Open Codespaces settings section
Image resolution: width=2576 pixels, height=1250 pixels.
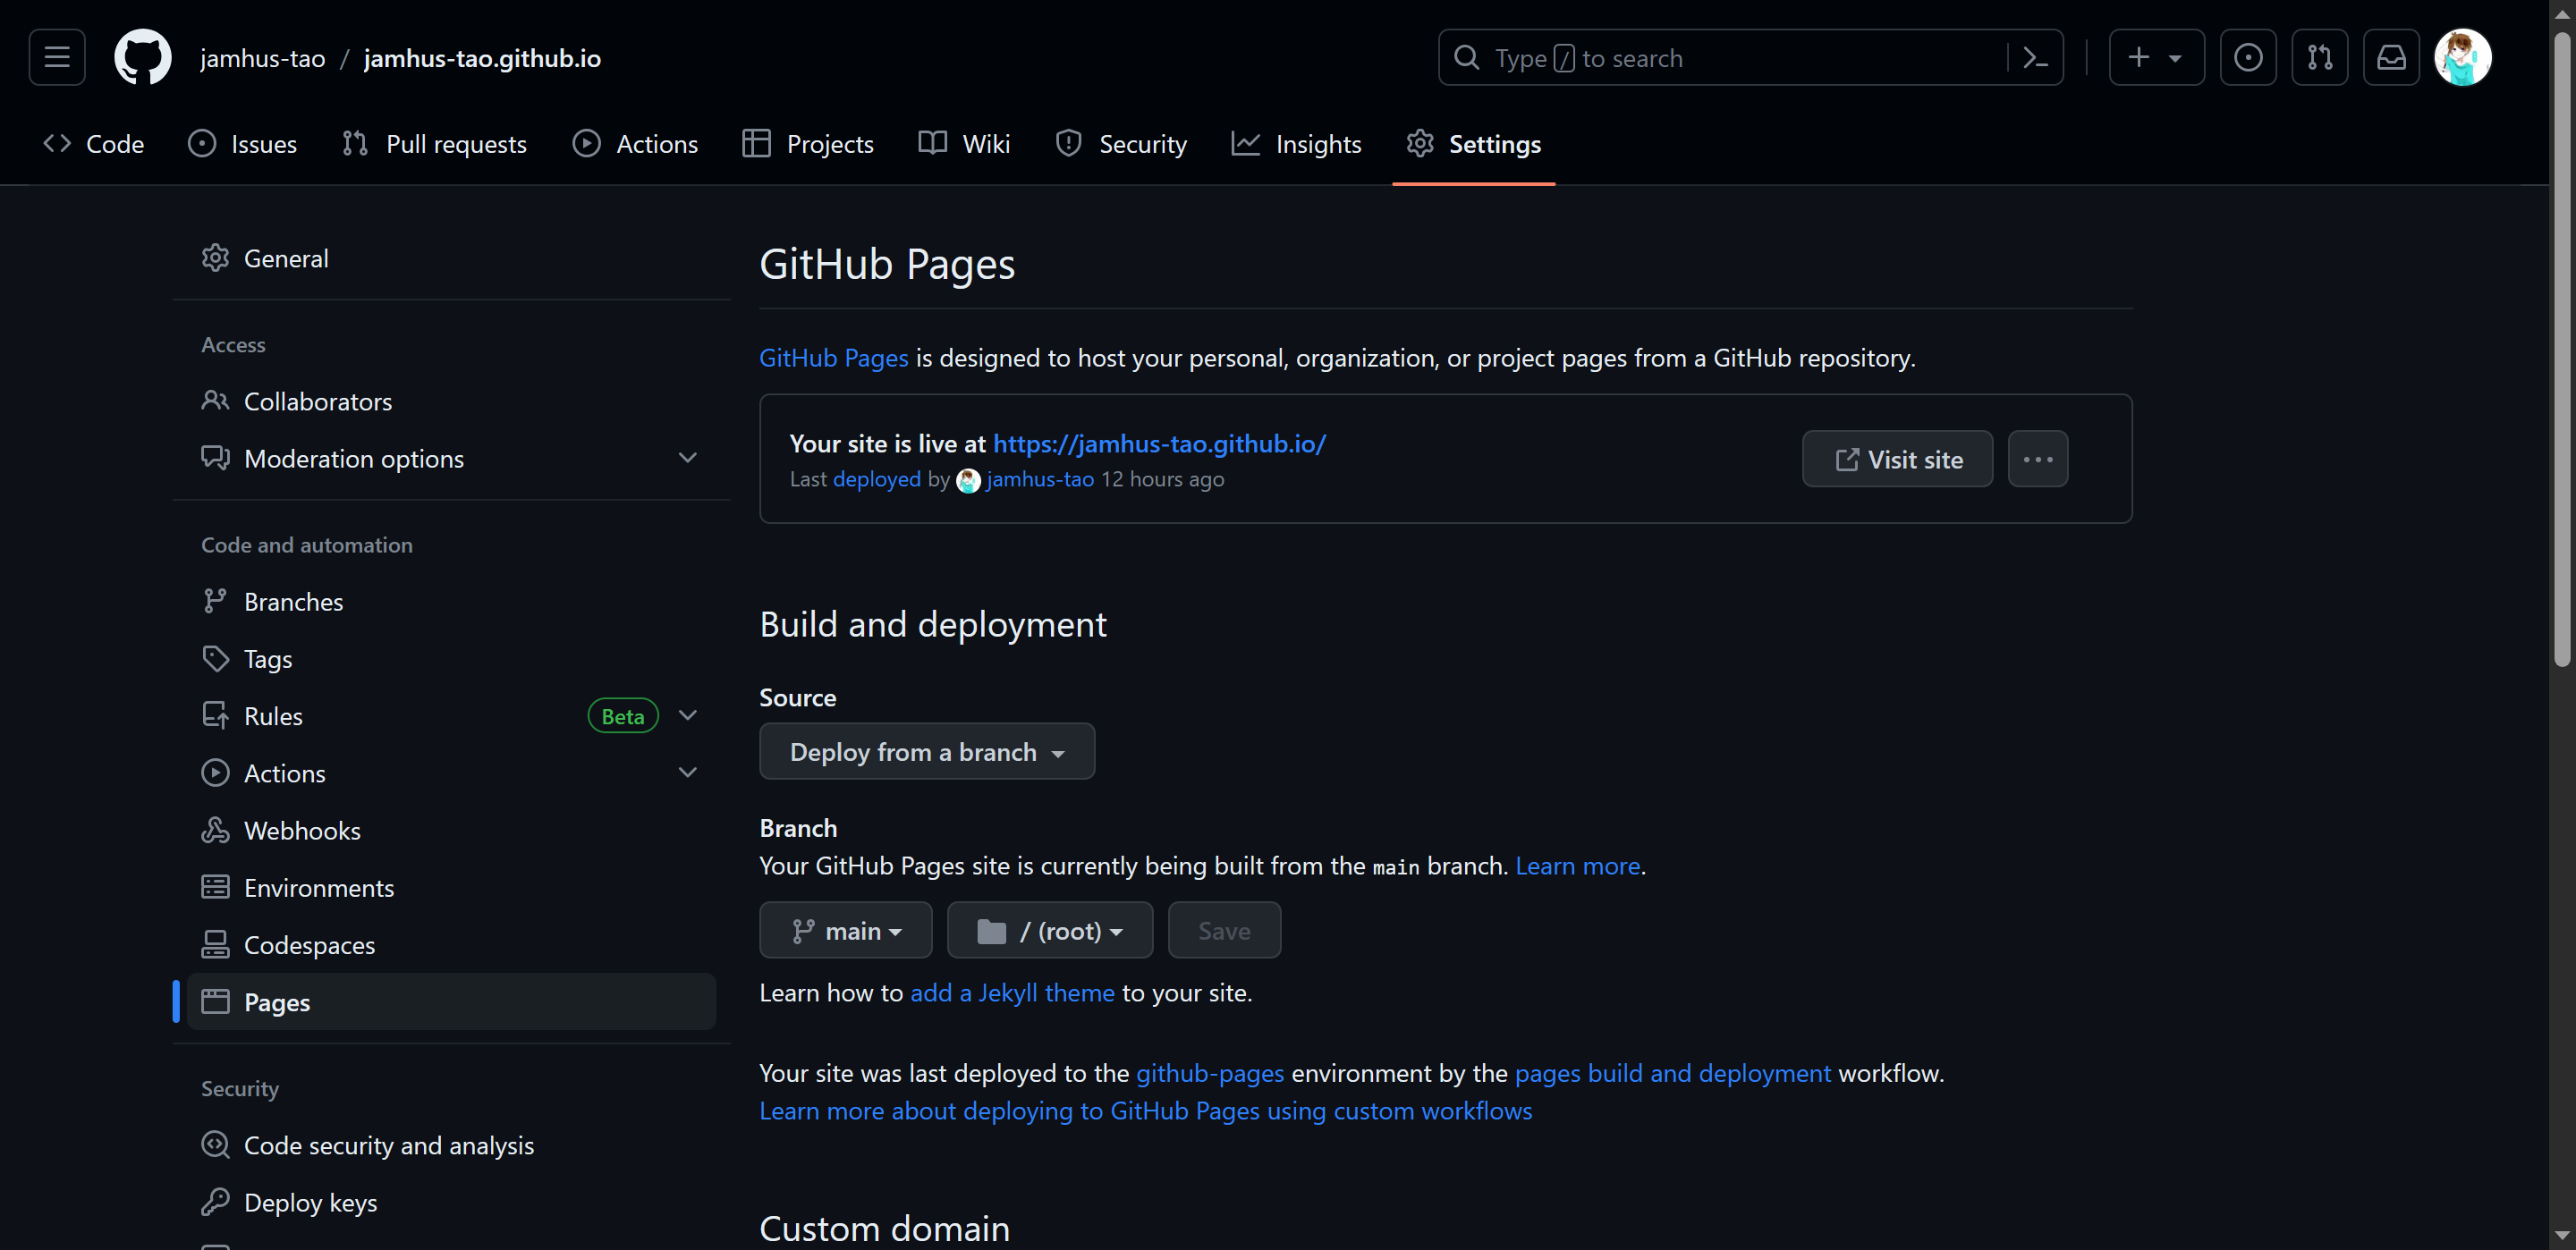(310, 944)
